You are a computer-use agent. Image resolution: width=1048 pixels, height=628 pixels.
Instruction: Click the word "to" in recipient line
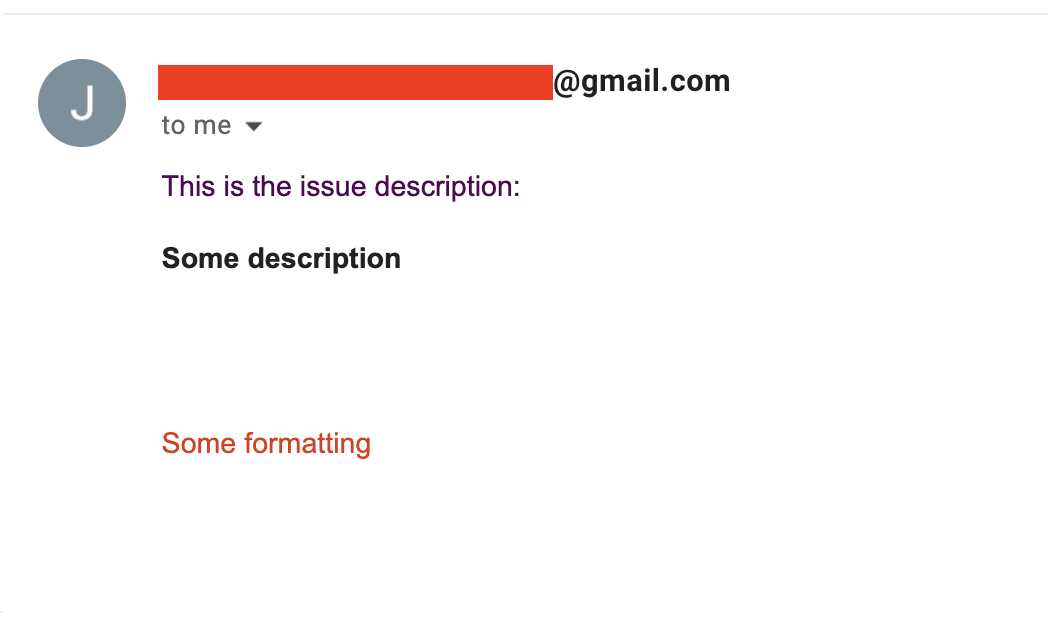(x=173, y=126)
